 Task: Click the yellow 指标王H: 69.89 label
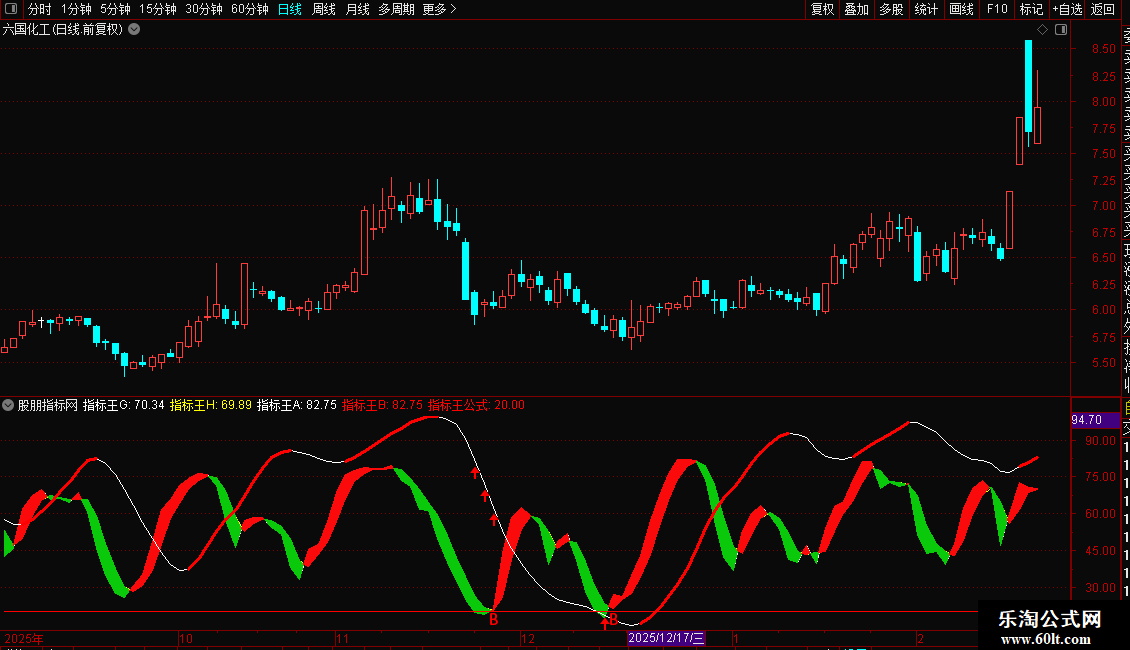(211, 405)
